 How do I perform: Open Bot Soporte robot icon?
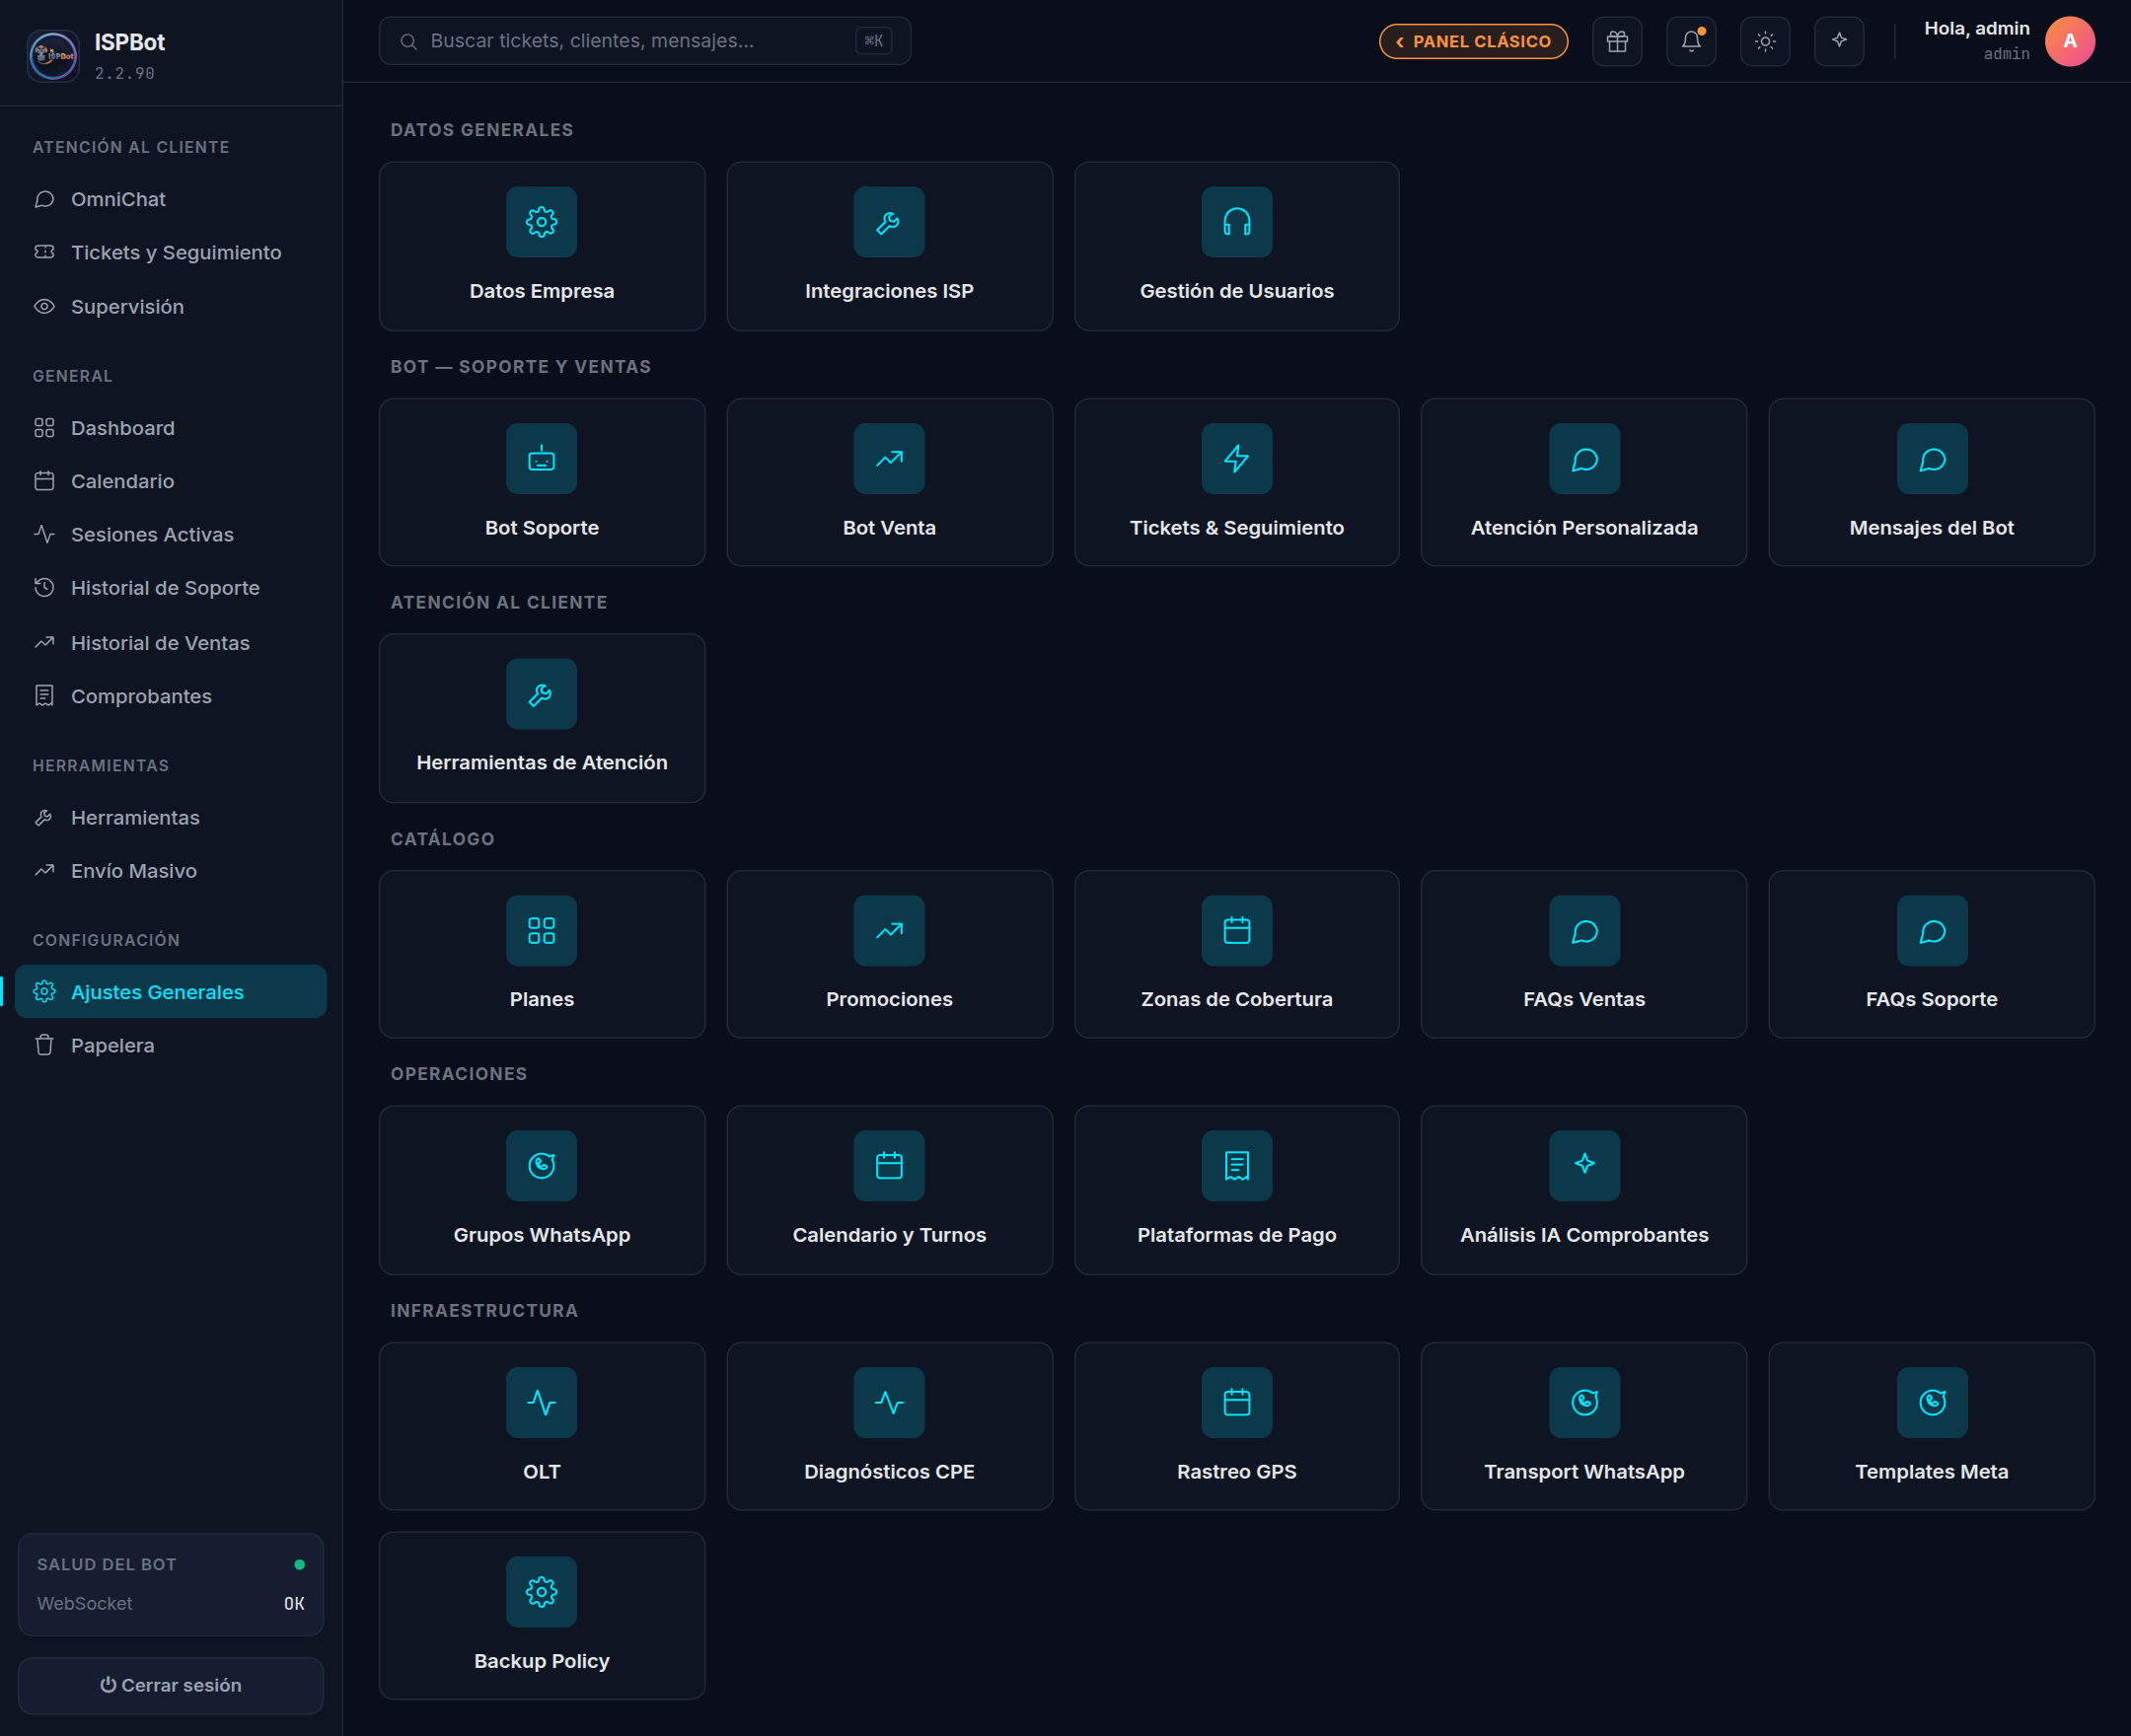pyautogui.click(x=541, y=459)
